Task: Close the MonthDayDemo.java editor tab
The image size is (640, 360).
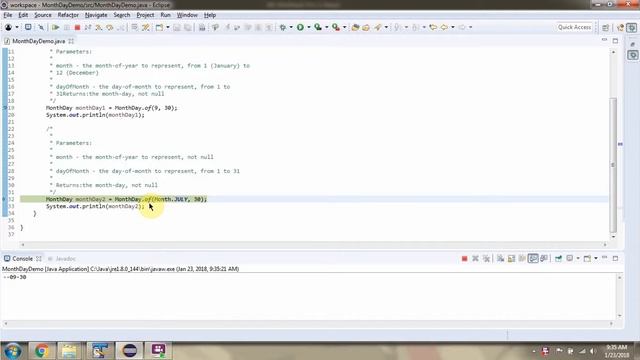Action: [71, 41]
